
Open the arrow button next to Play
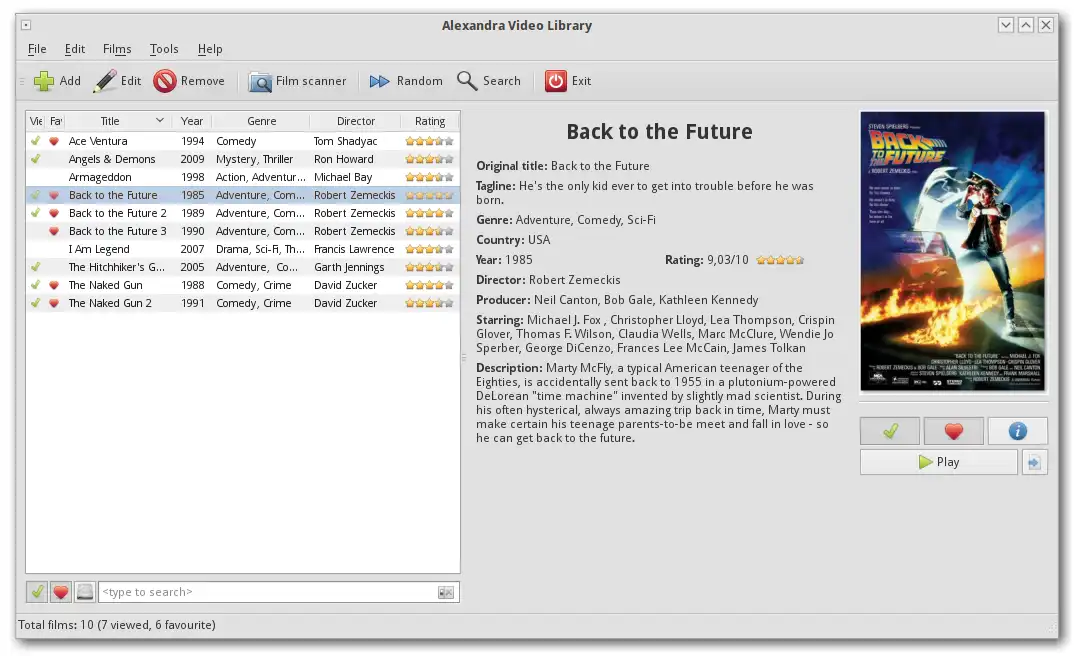1034,463
